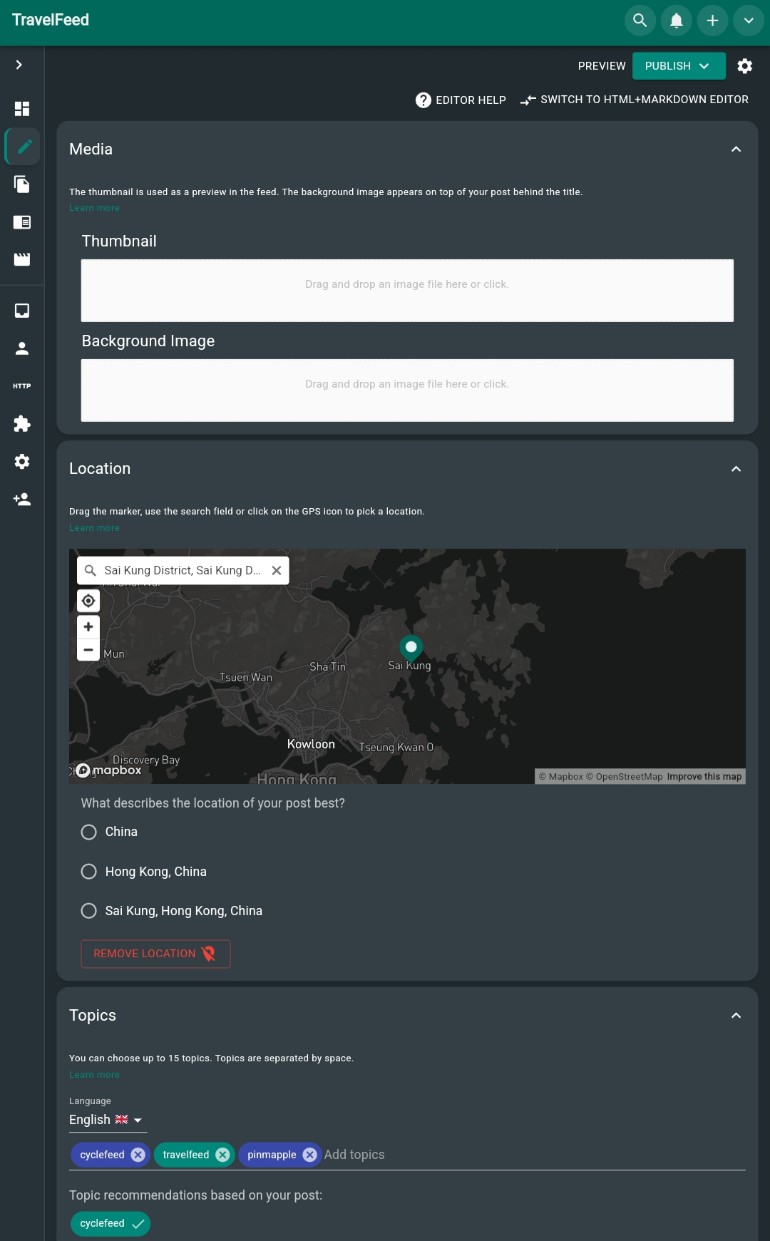770x1241 pixels.
Task: Choose Sai Kung, Hong Kong, China option
Action: coord(89,911)
